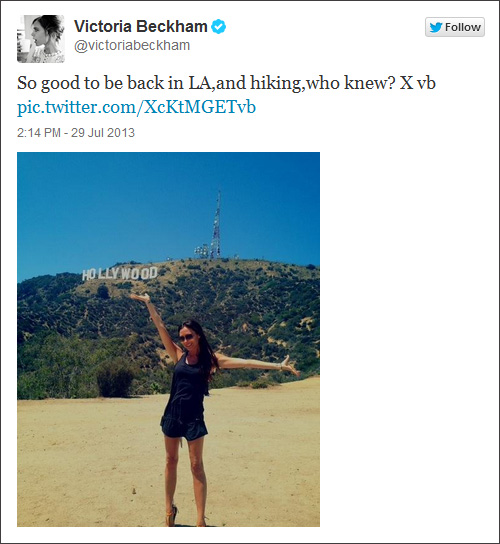Click the tweet text starting "So good to be back"
The width and height of the screenshot is (500, 544).
(226, 83)
